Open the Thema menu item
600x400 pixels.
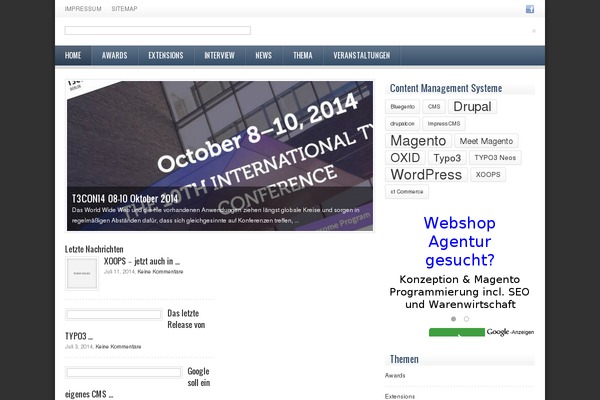click(x=303, y=56)
